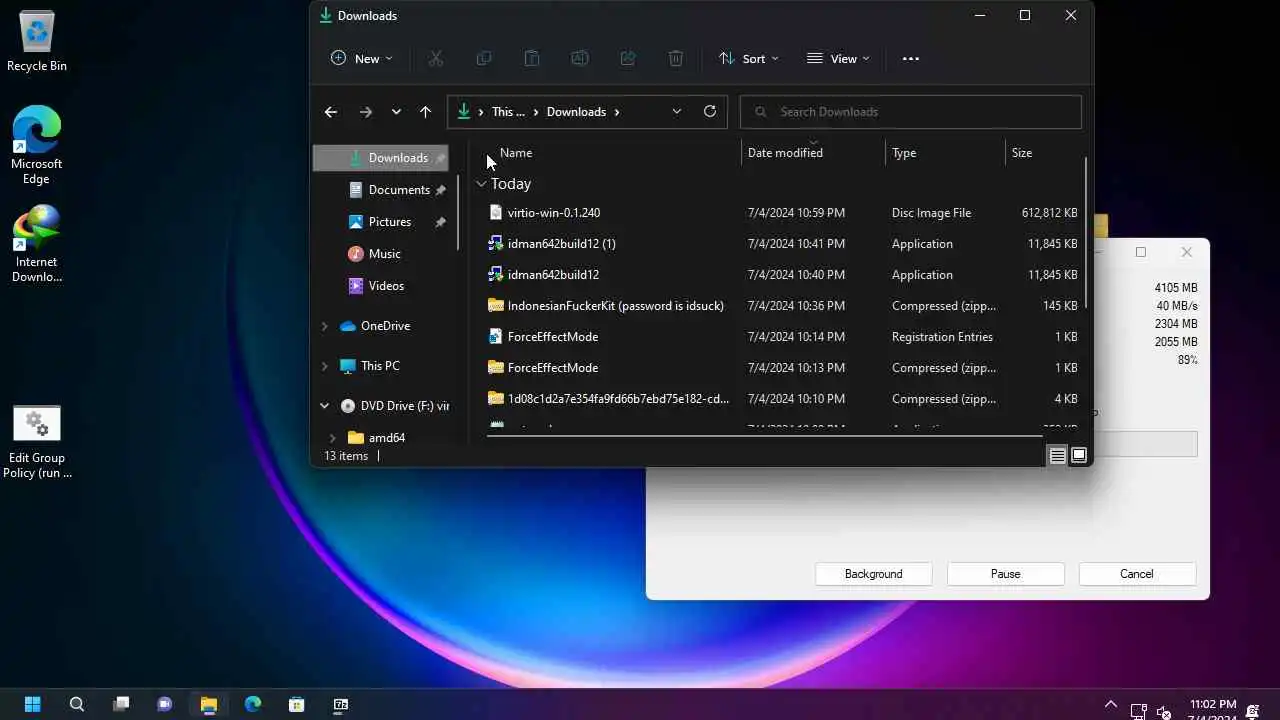Image resolution: width=1280 pixels, height=720 pixels.
Task: Click Background button in download dialog
Action: pos(874,574)
